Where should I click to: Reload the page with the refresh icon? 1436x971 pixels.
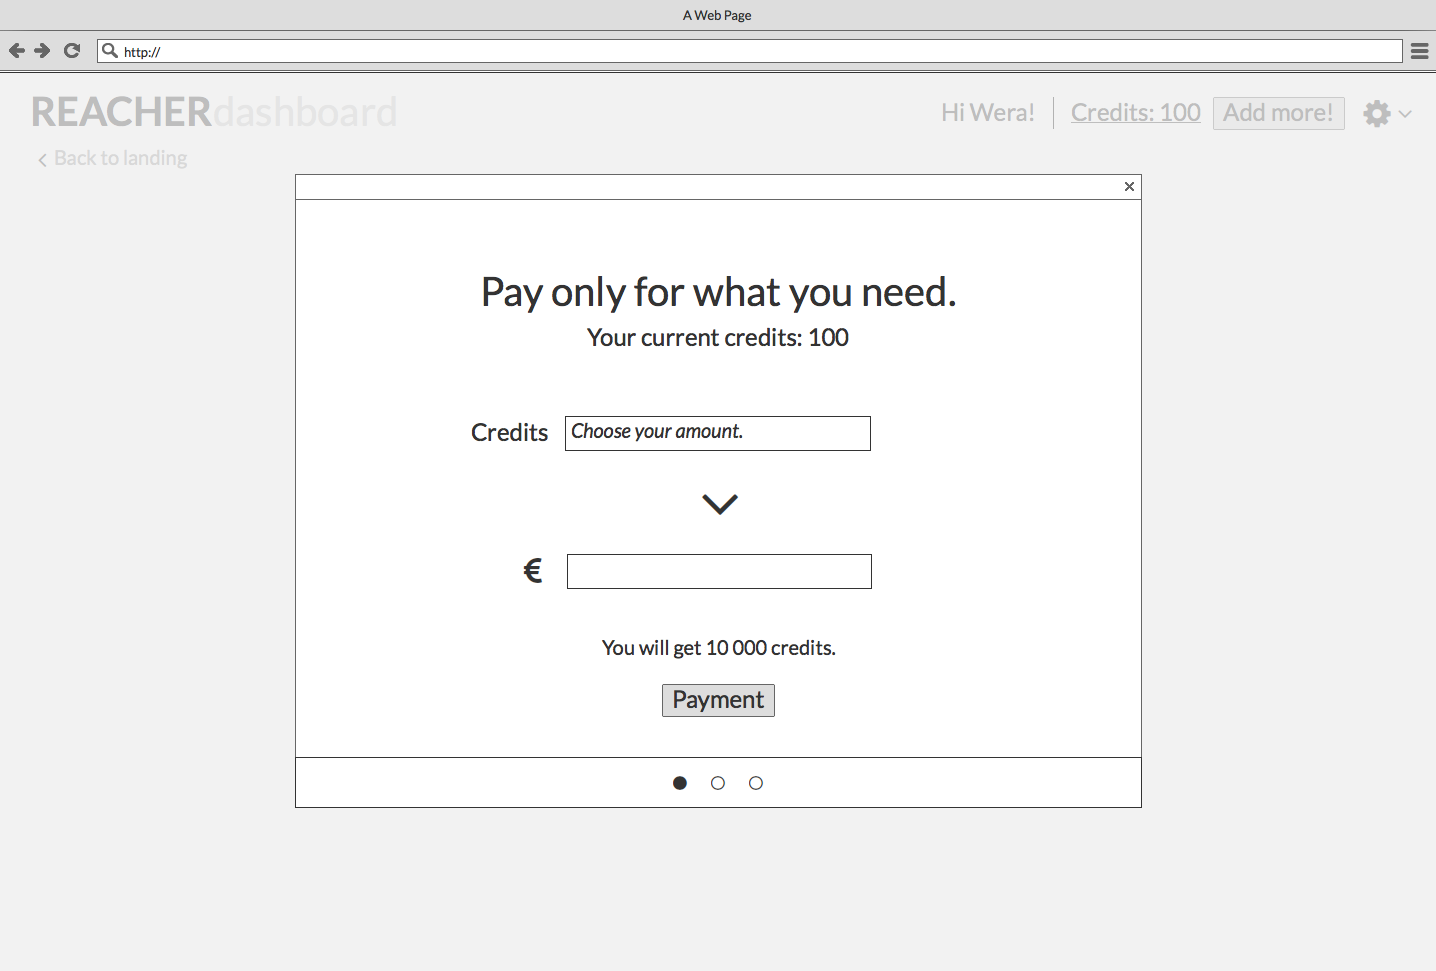pyautogui.click(x=72, y=50)
